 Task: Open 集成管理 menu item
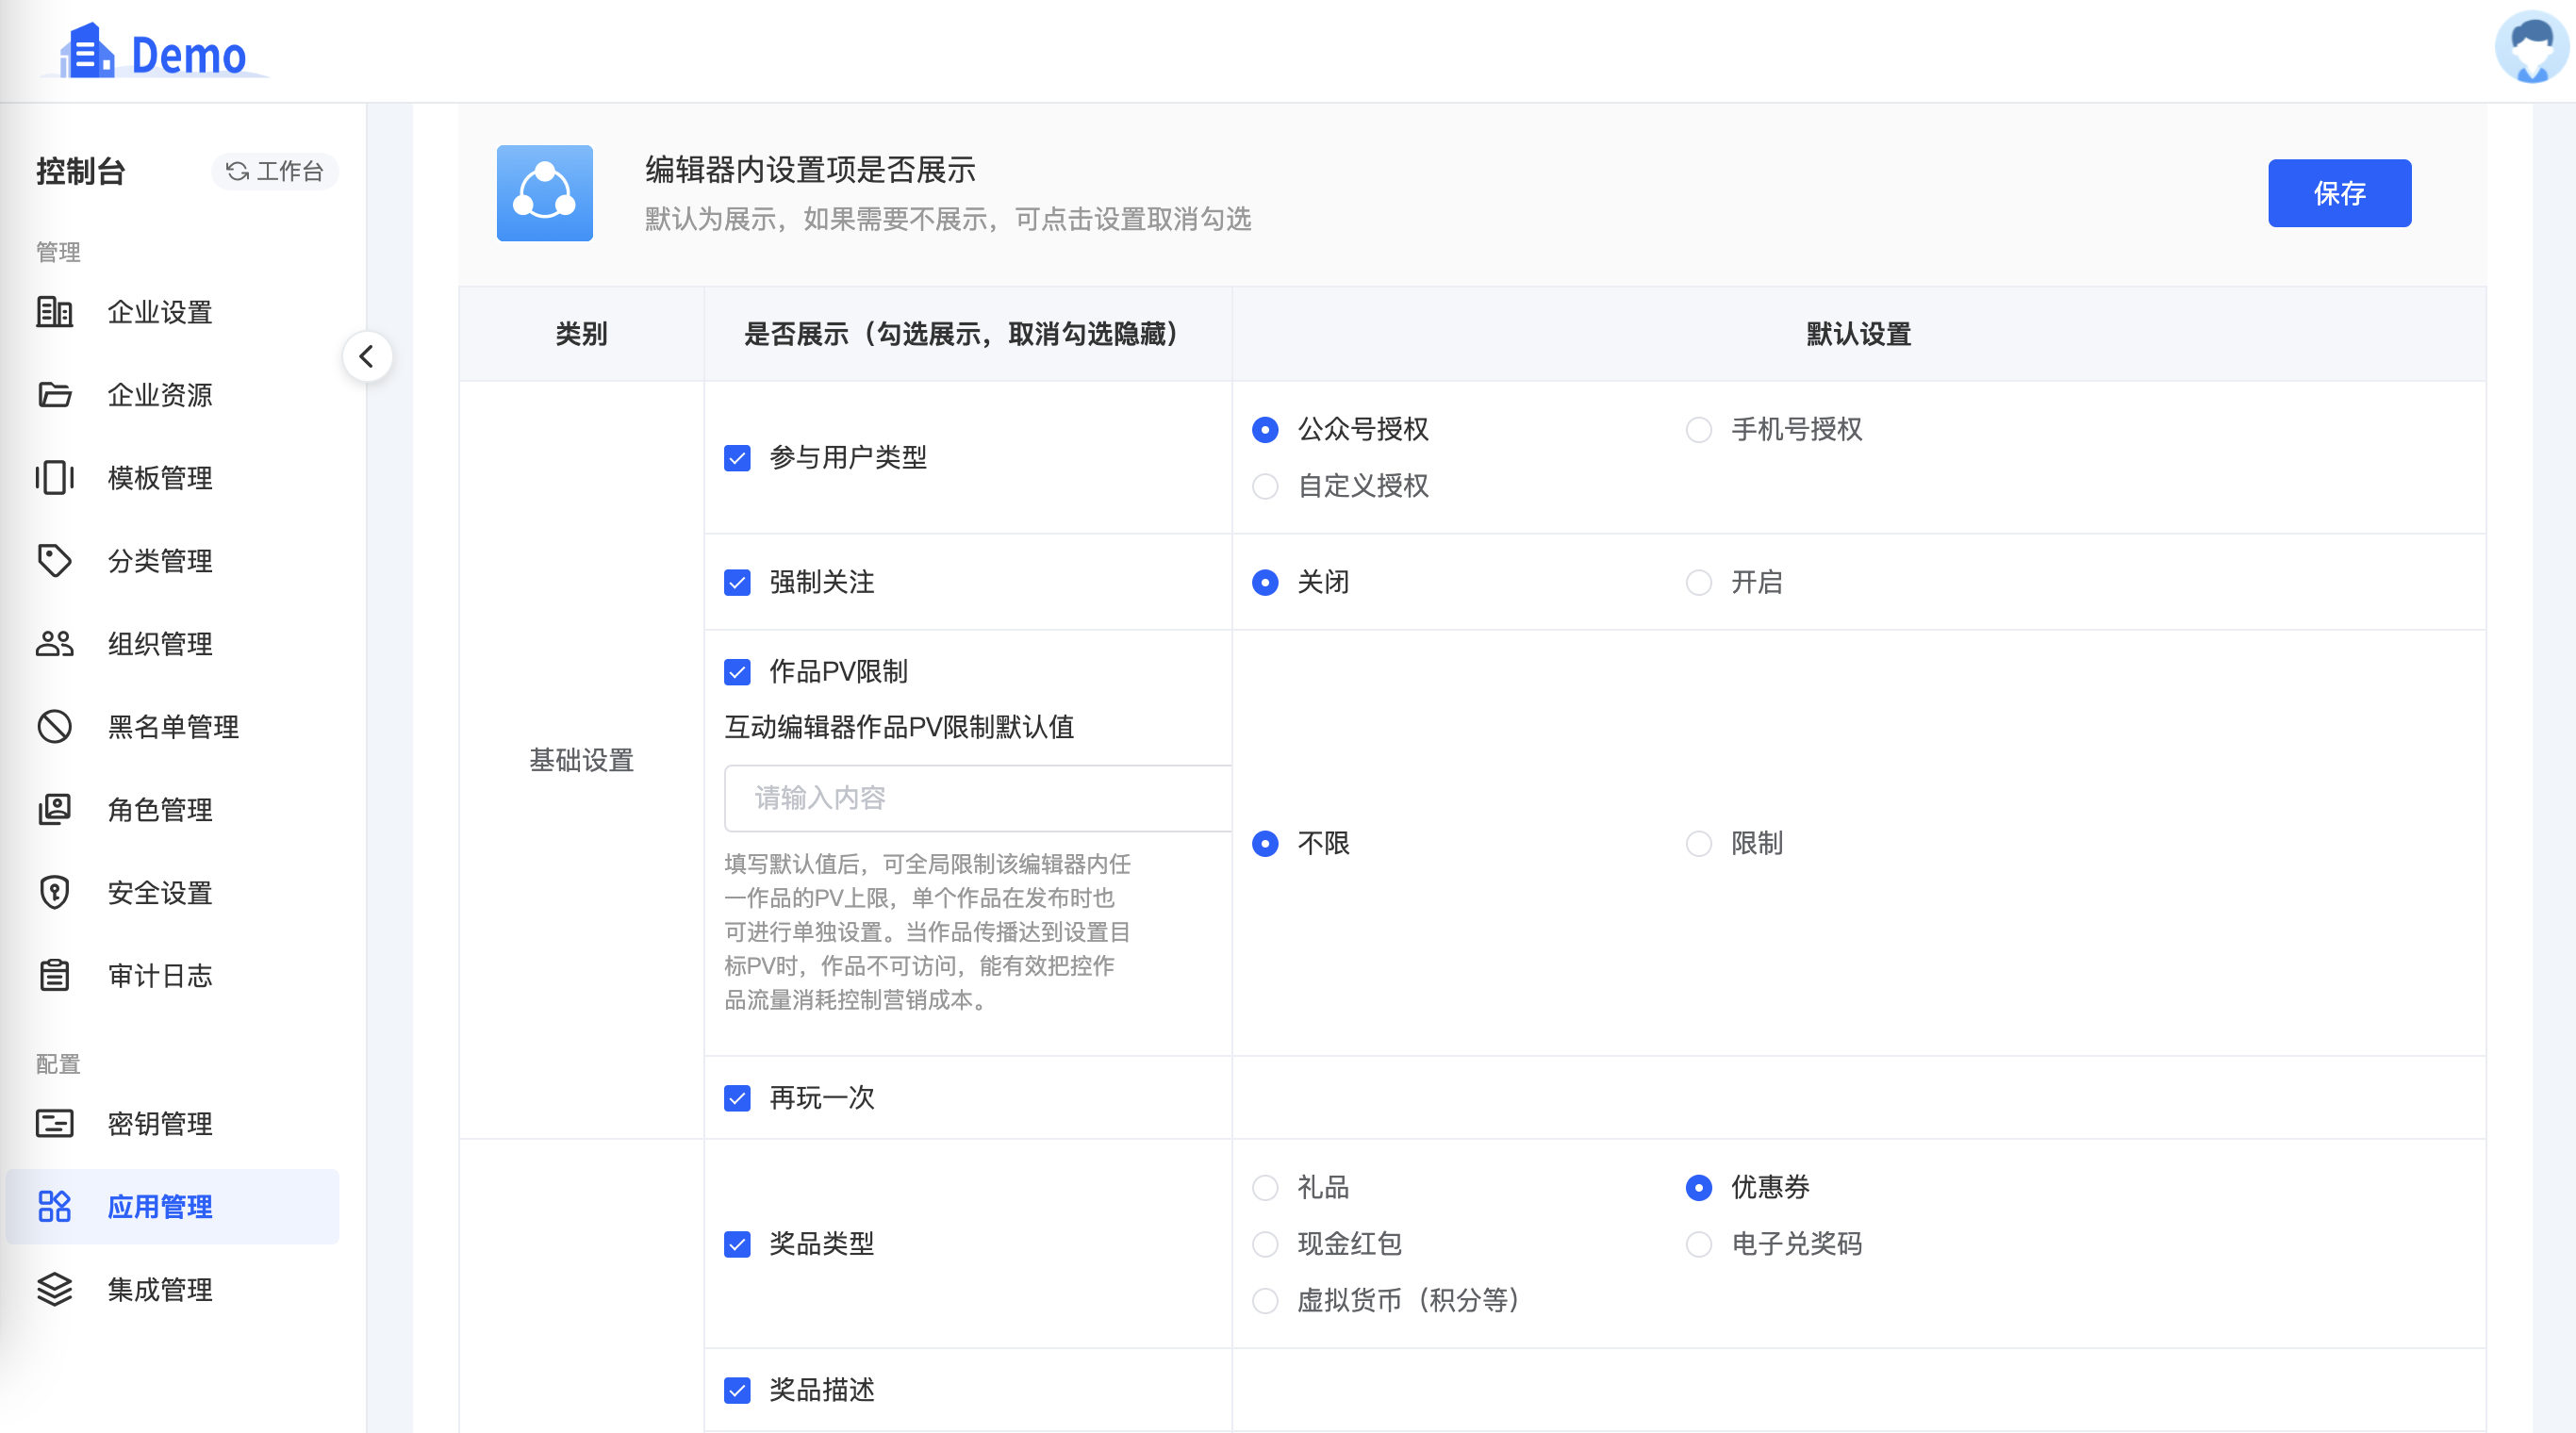click(x=173, y=1290)
